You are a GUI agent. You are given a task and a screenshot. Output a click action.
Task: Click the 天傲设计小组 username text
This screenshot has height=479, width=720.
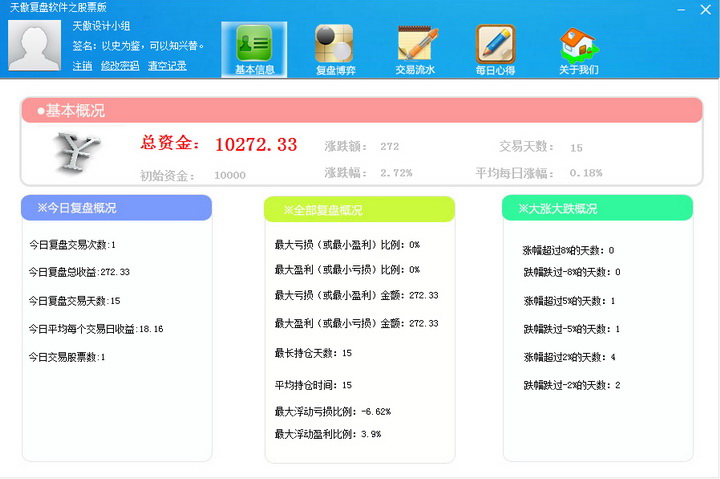[x=101, y=26]
